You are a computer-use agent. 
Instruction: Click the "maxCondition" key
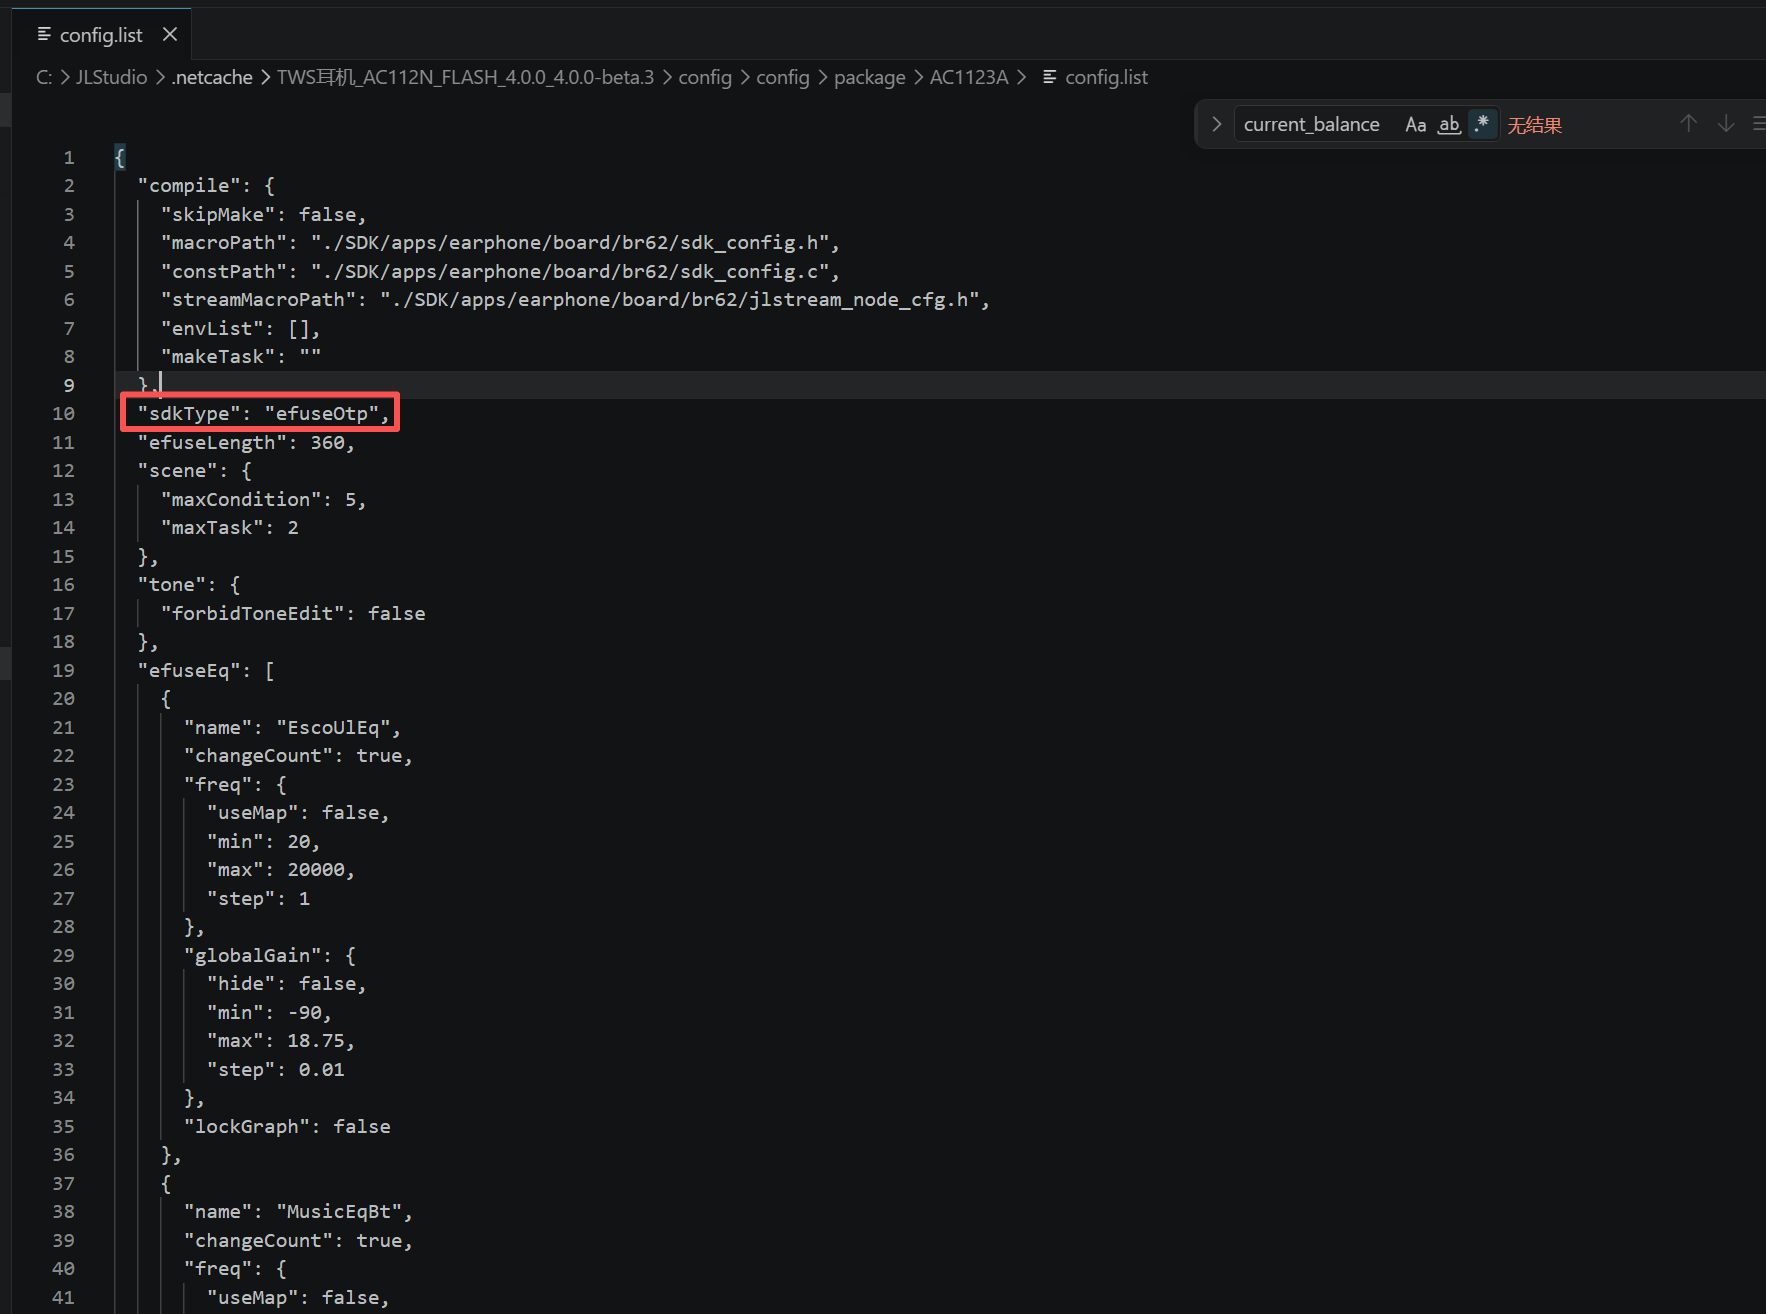pyautogui.click(x=241, y=499)
